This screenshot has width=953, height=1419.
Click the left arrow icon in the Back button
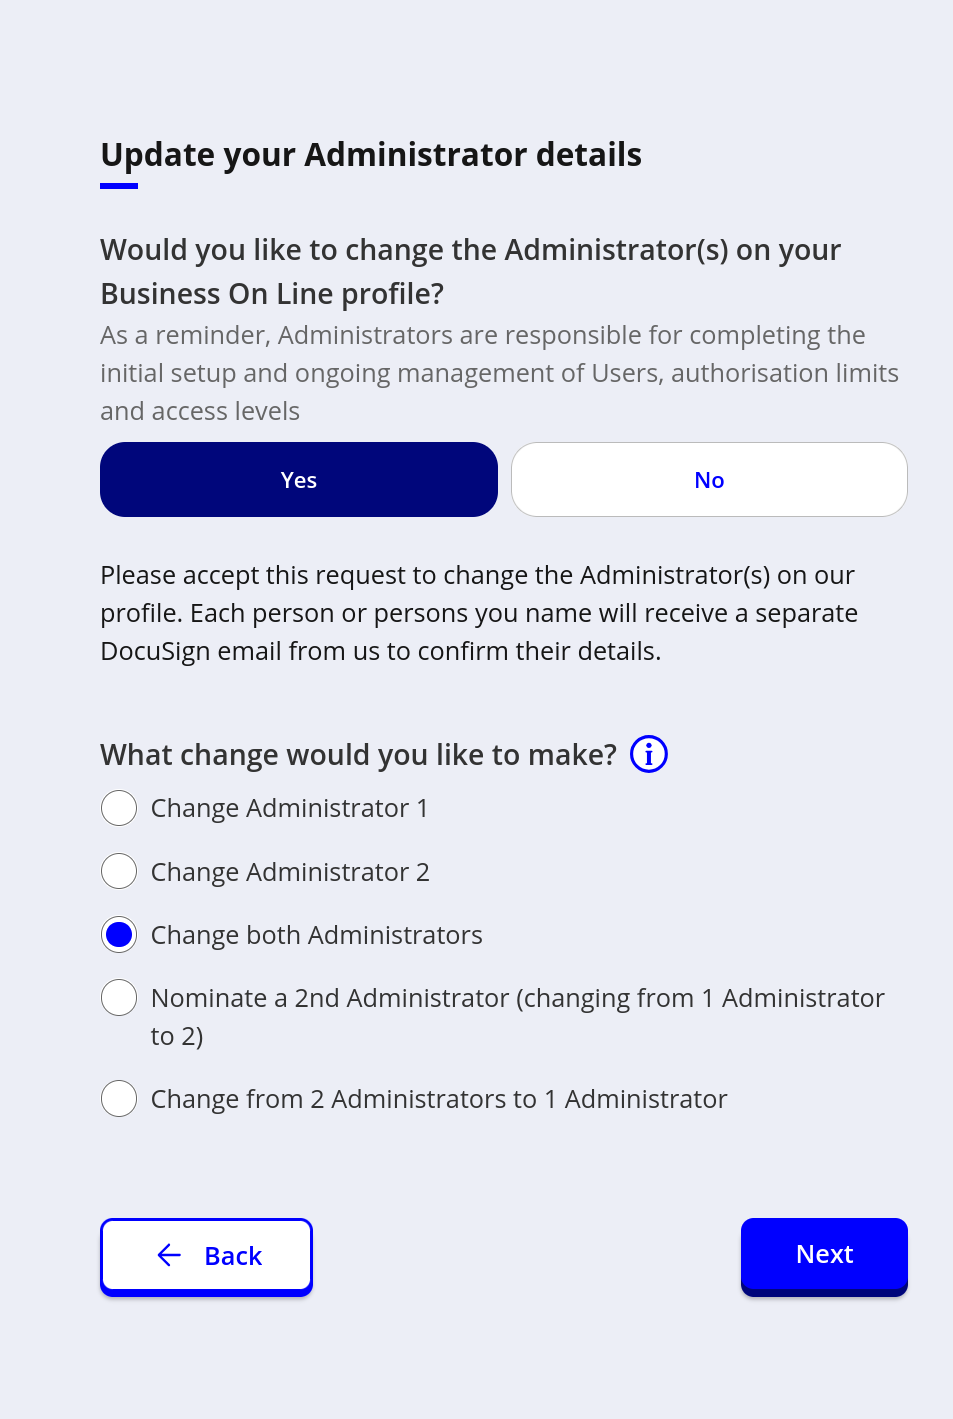170,1255
